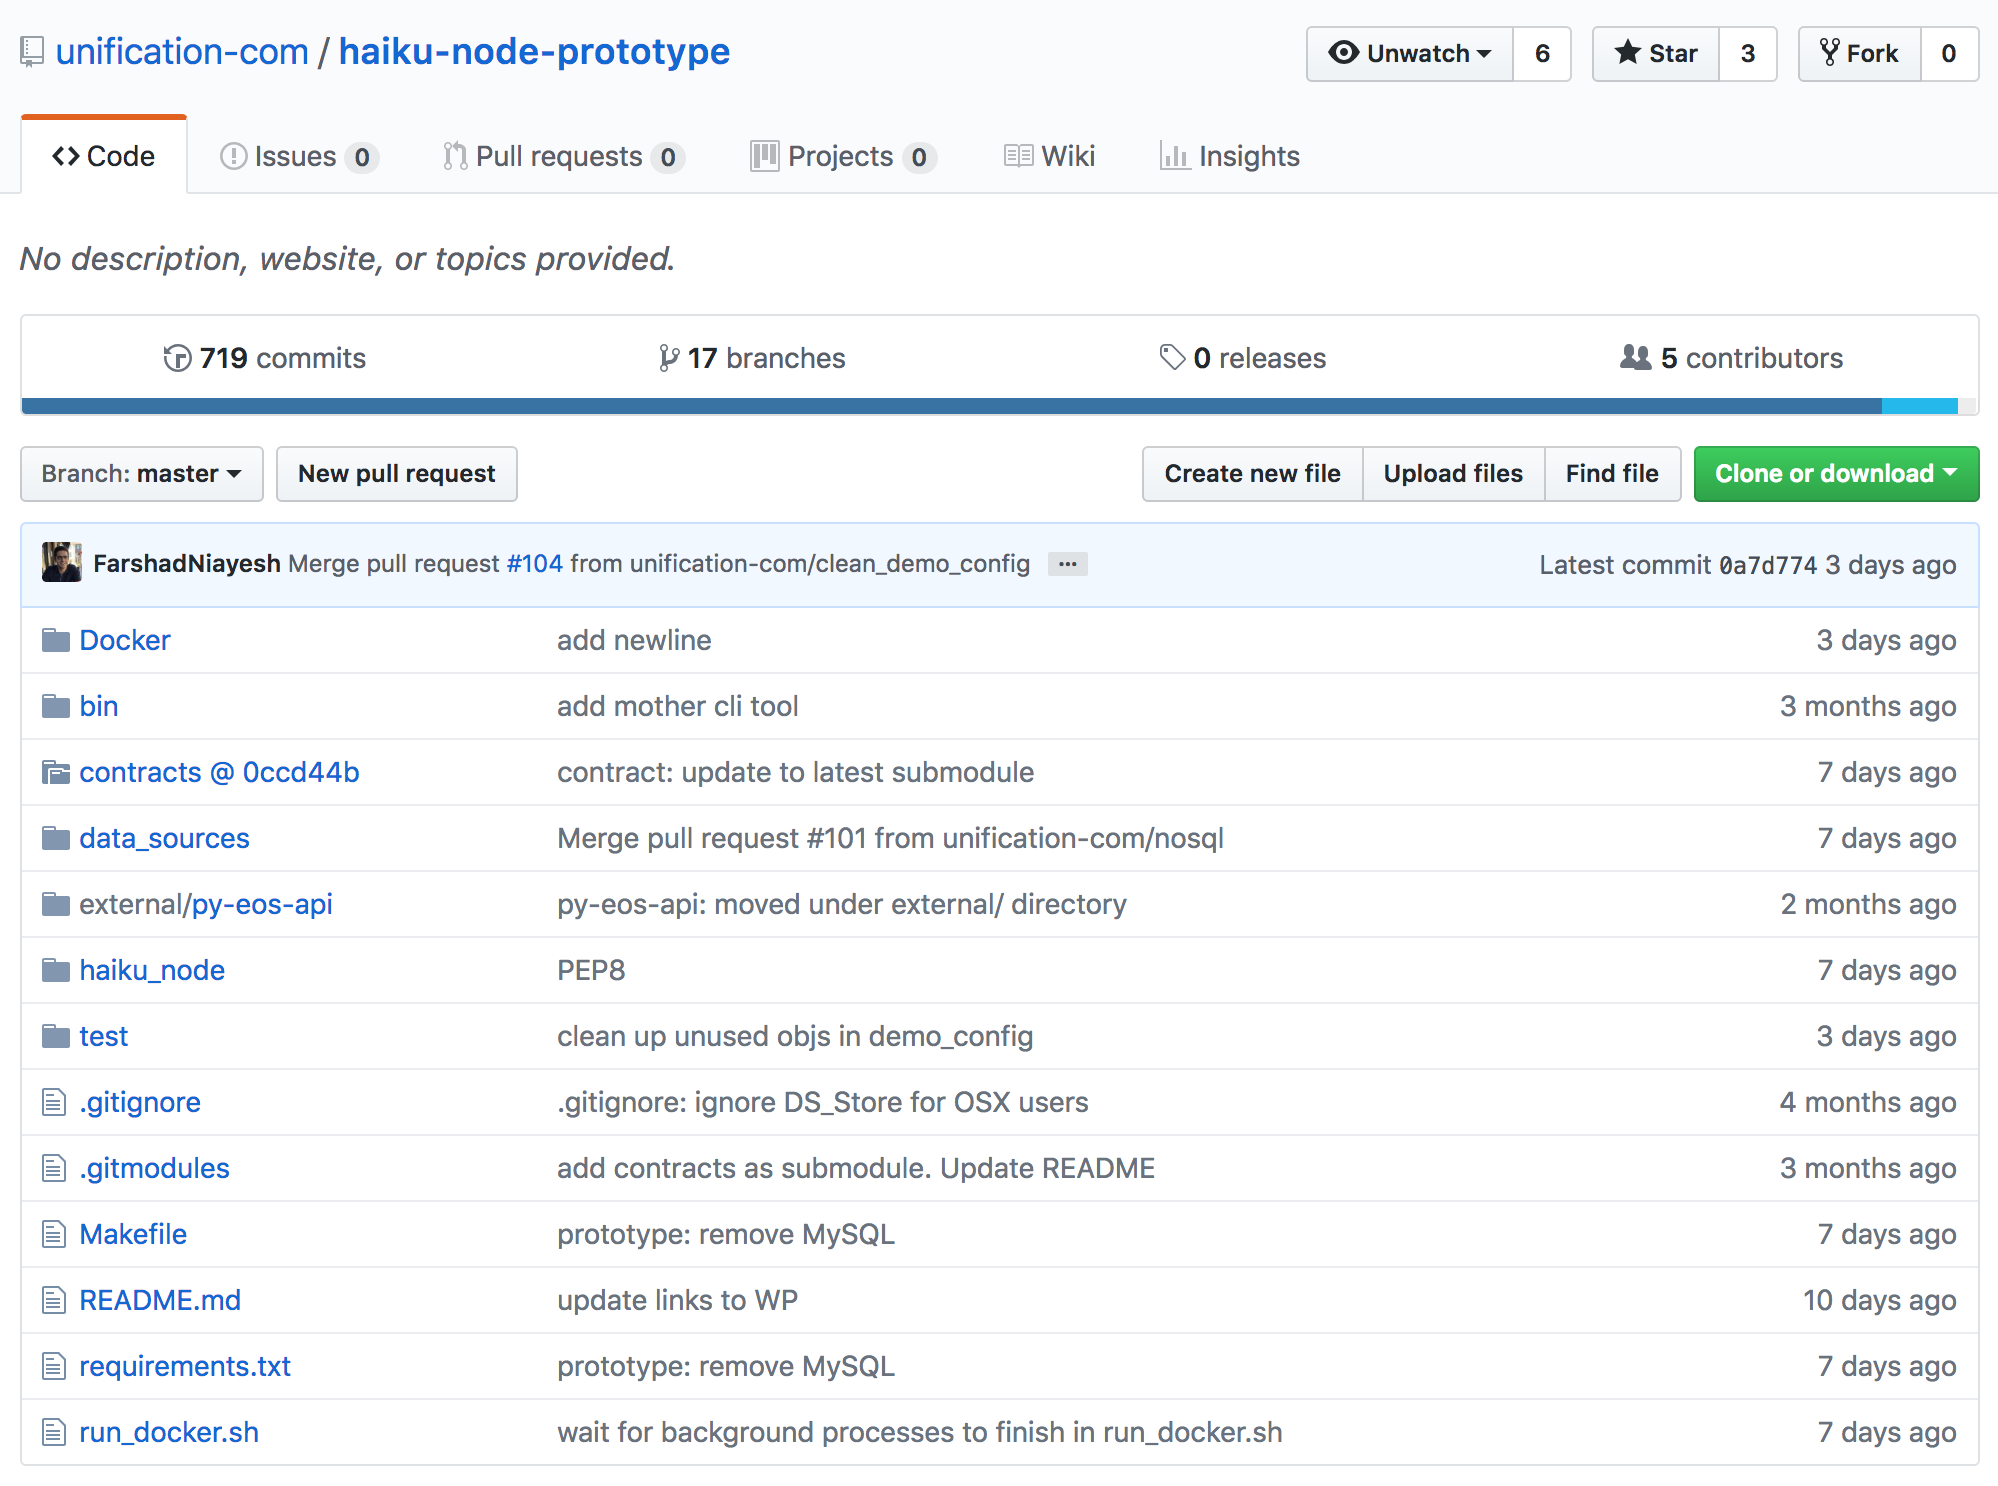Switch to the Pull requests tab
Viewport: 1998px width, 1486px height.
[x=564, y=156]
